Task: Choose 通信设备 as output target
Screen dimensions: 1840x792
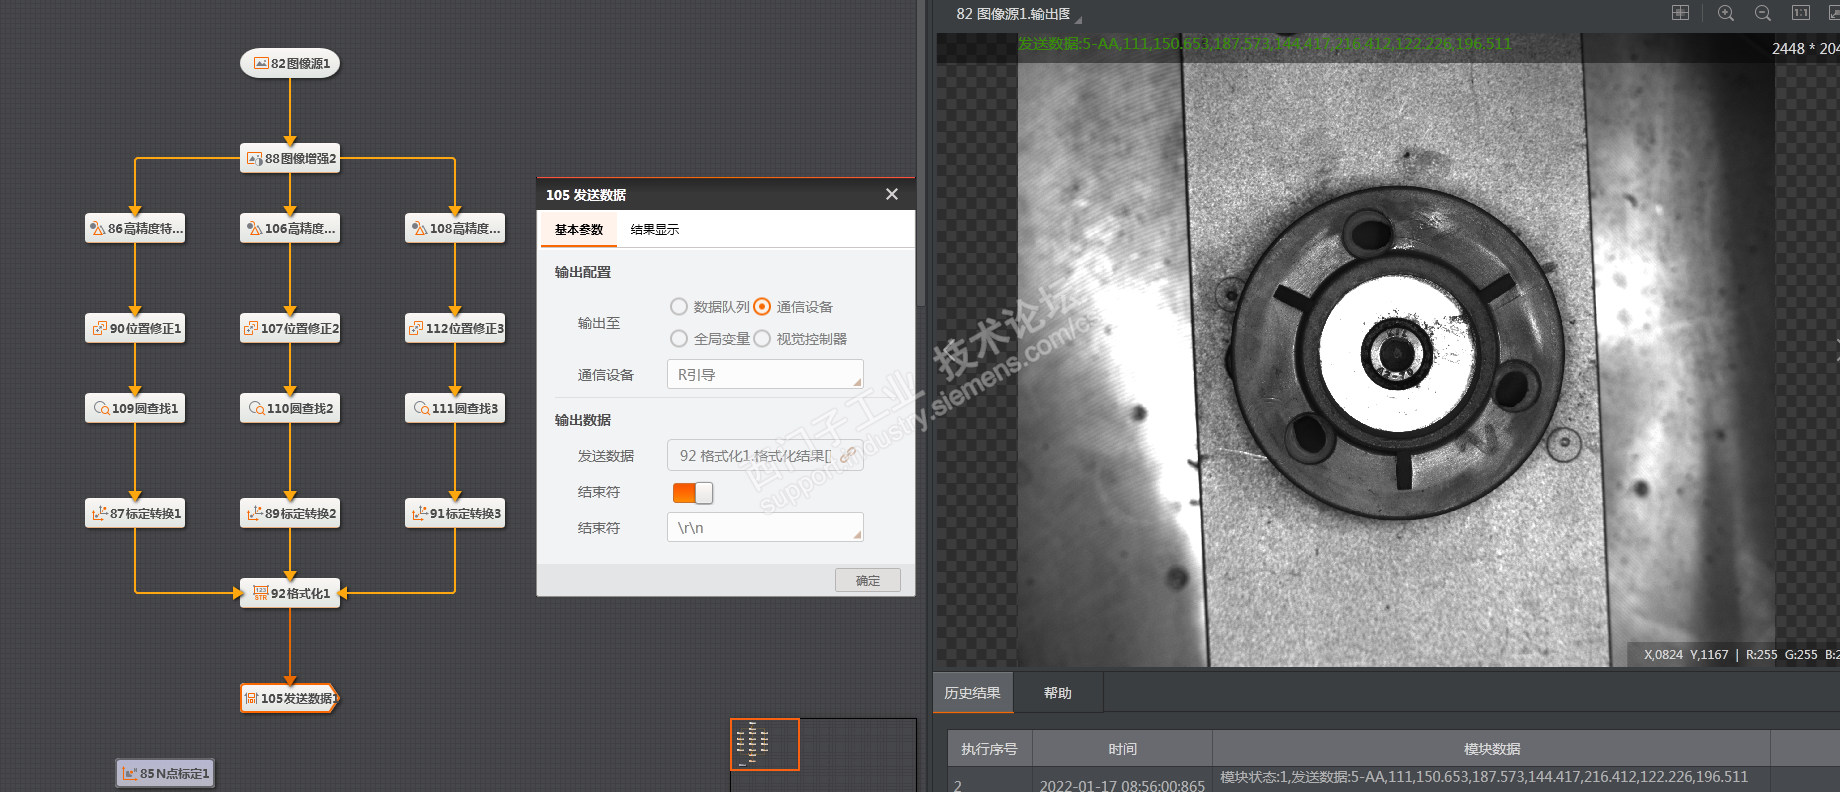Action: (762, 306)
